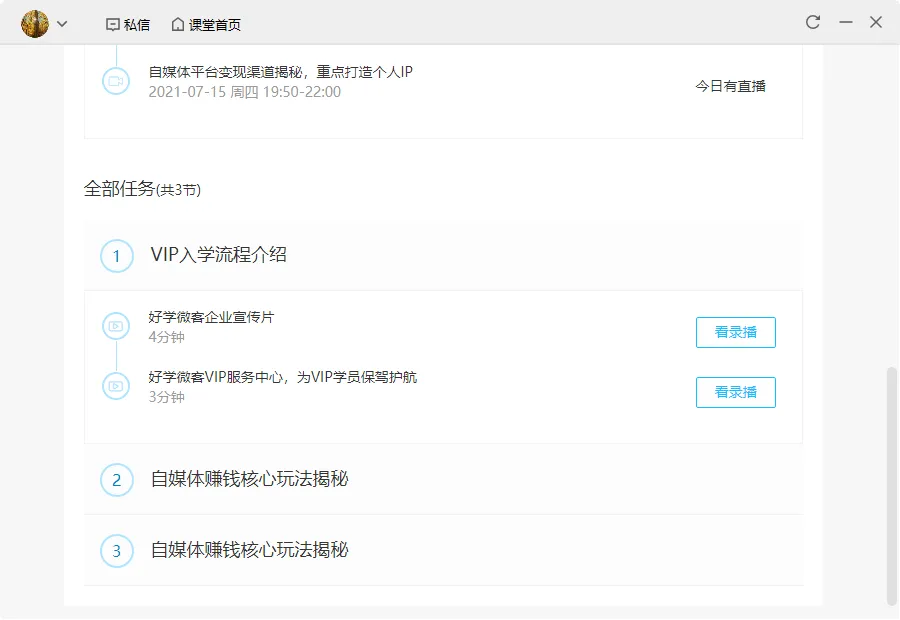Click the 3分钟 duration text
The height and width of the screenshot is (620, 900).
[x=166, y=397]
